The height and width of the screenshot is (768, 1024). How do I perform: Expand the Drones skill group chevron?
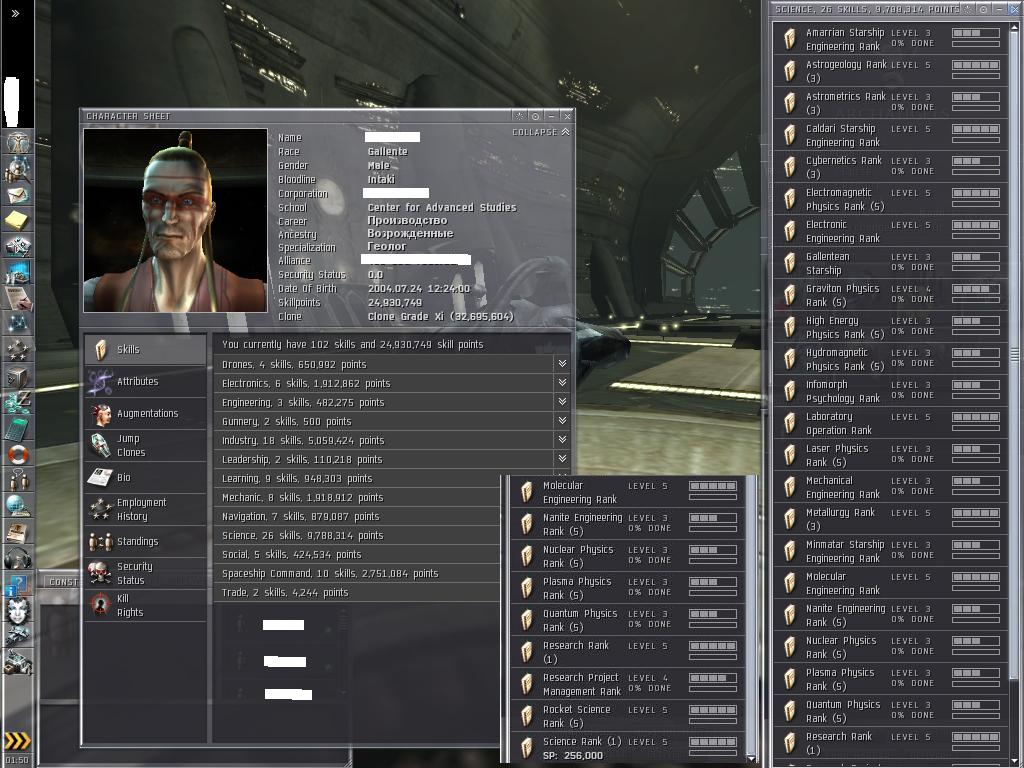562,364
